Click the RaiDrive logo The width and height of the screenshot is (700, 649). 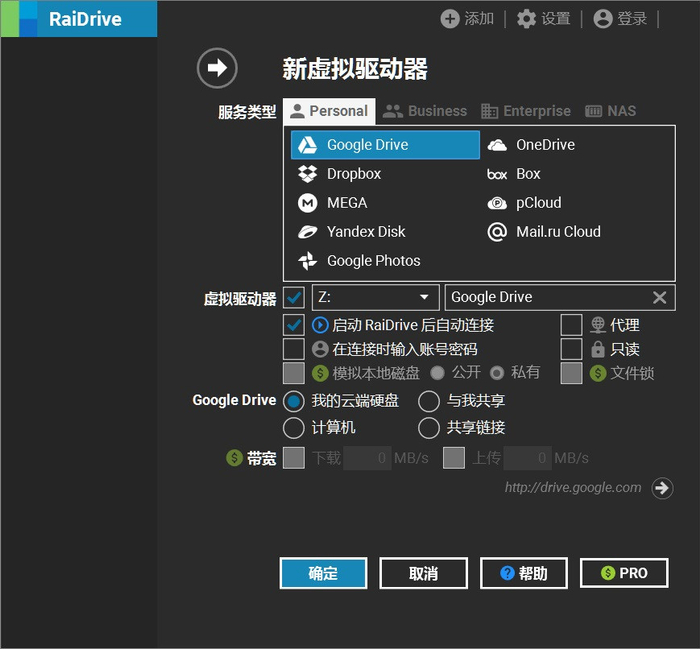[79, 19]
